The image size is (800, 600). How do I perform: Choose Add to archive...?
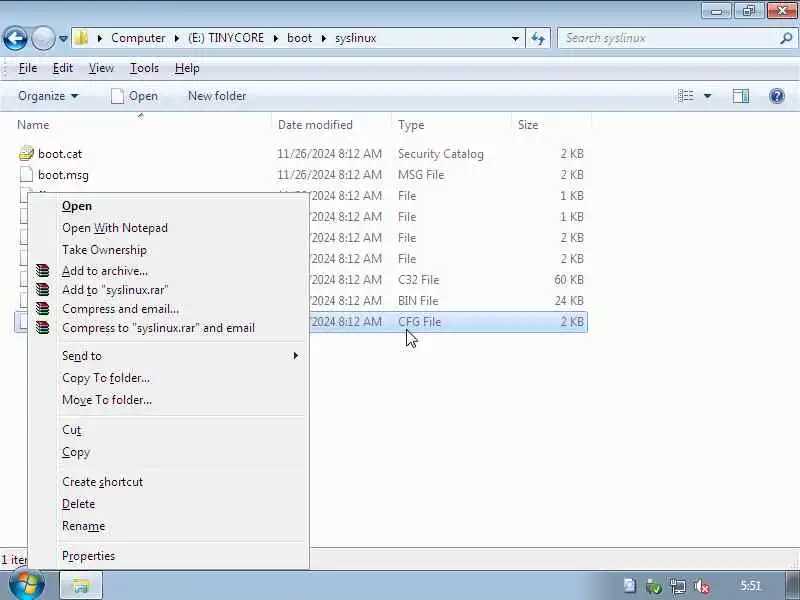coord(105,271)
